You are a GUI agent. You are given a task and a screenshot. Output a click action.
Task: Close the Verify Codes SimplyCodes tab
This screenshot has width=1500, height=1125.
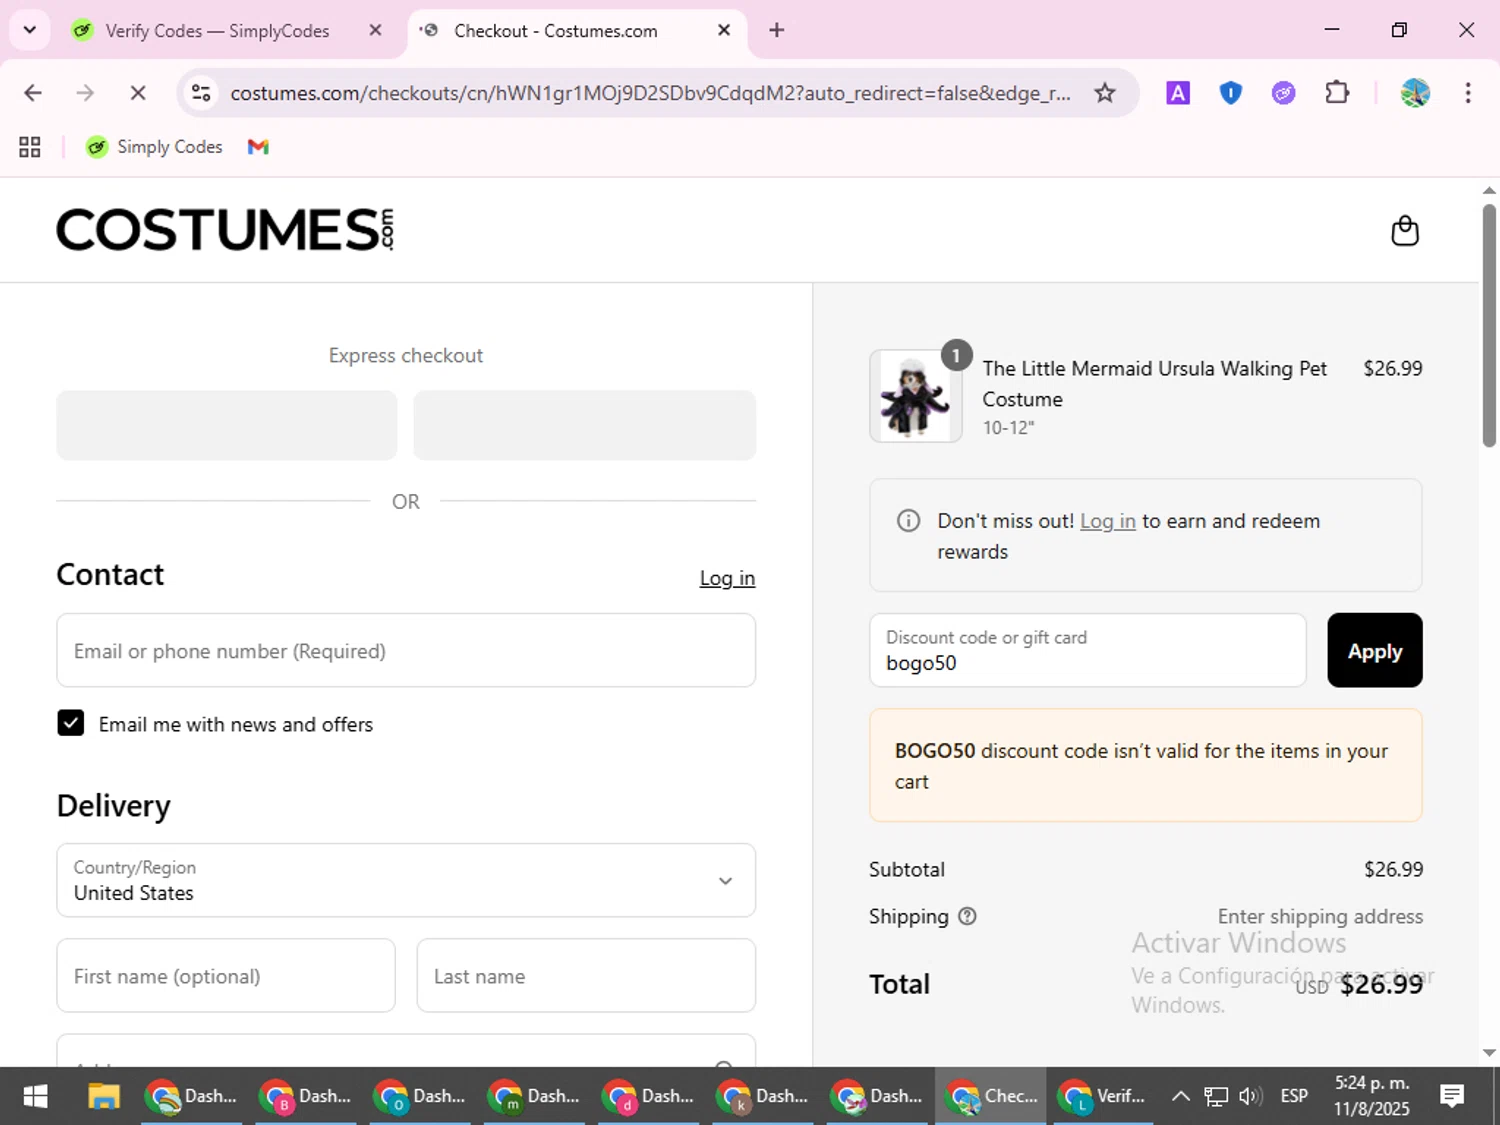tap(375, 30)
